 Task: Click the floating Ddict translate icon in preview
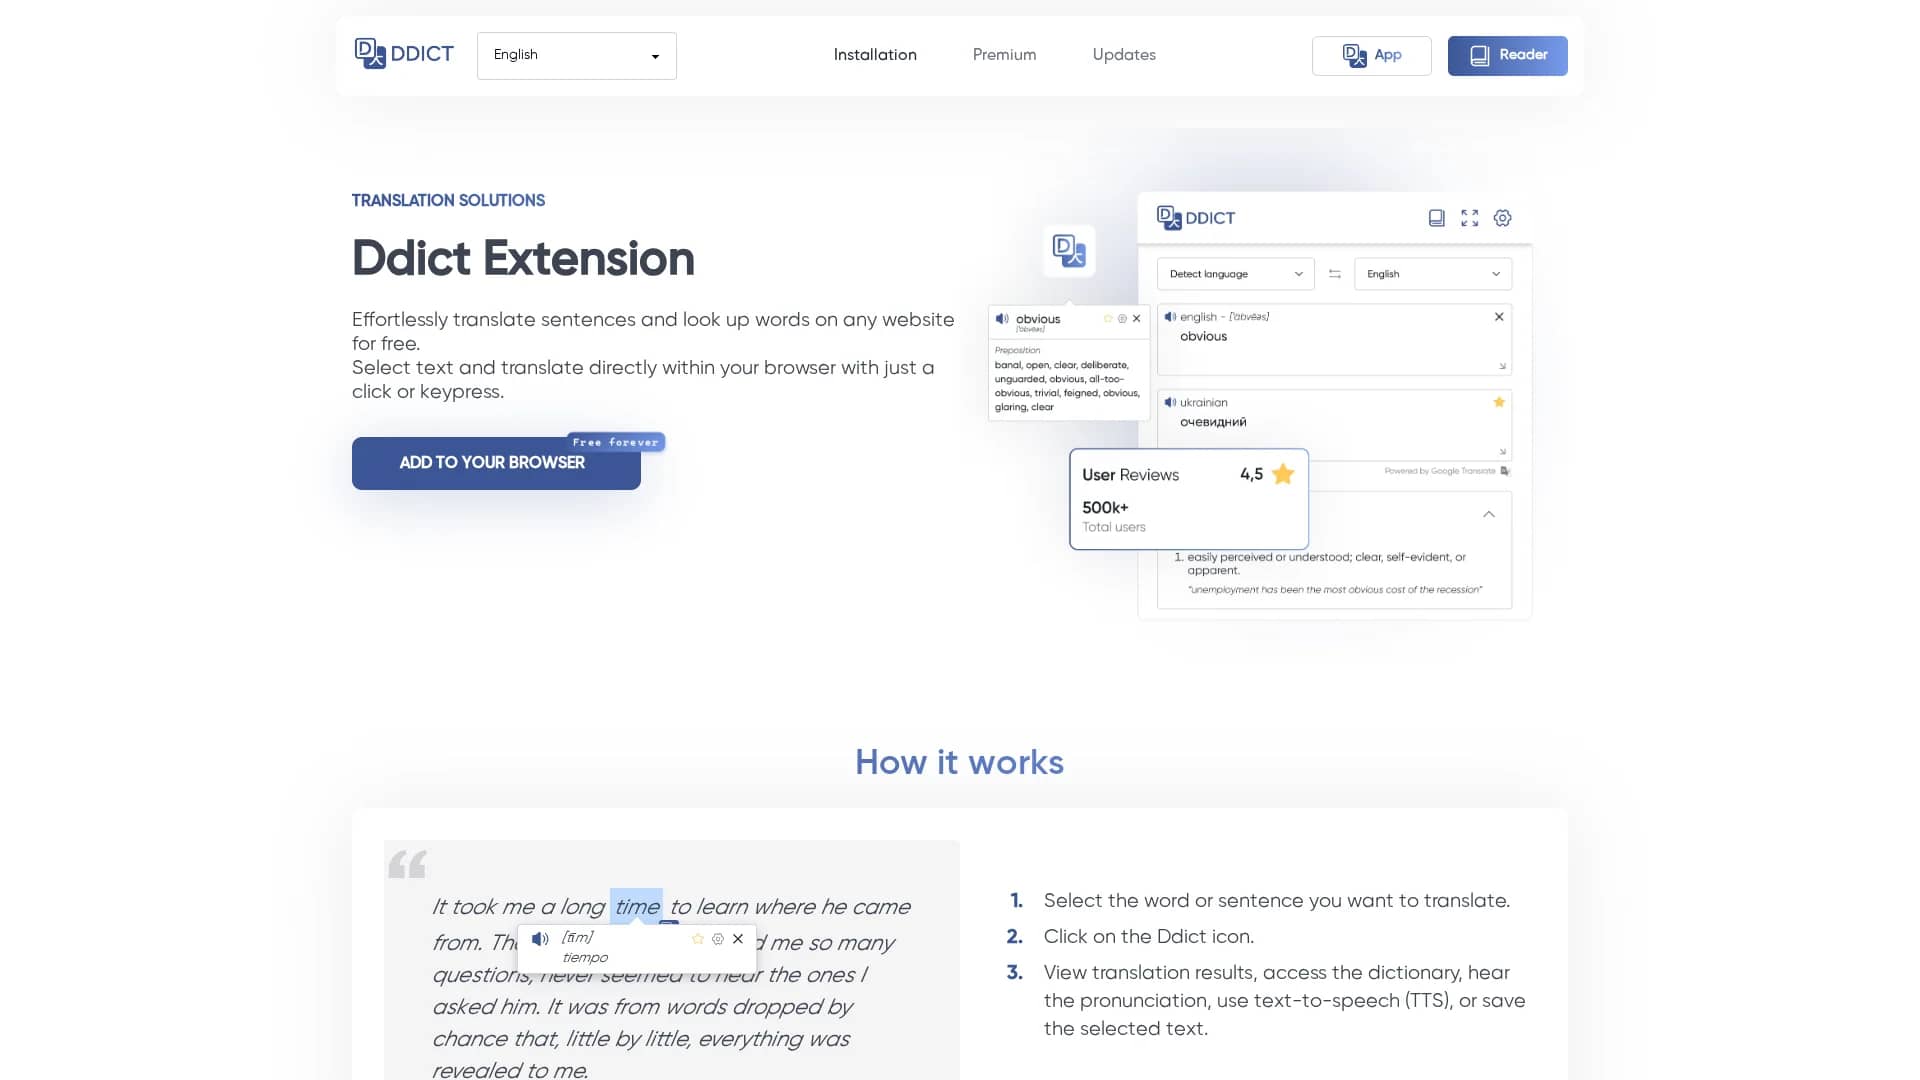1069,251
